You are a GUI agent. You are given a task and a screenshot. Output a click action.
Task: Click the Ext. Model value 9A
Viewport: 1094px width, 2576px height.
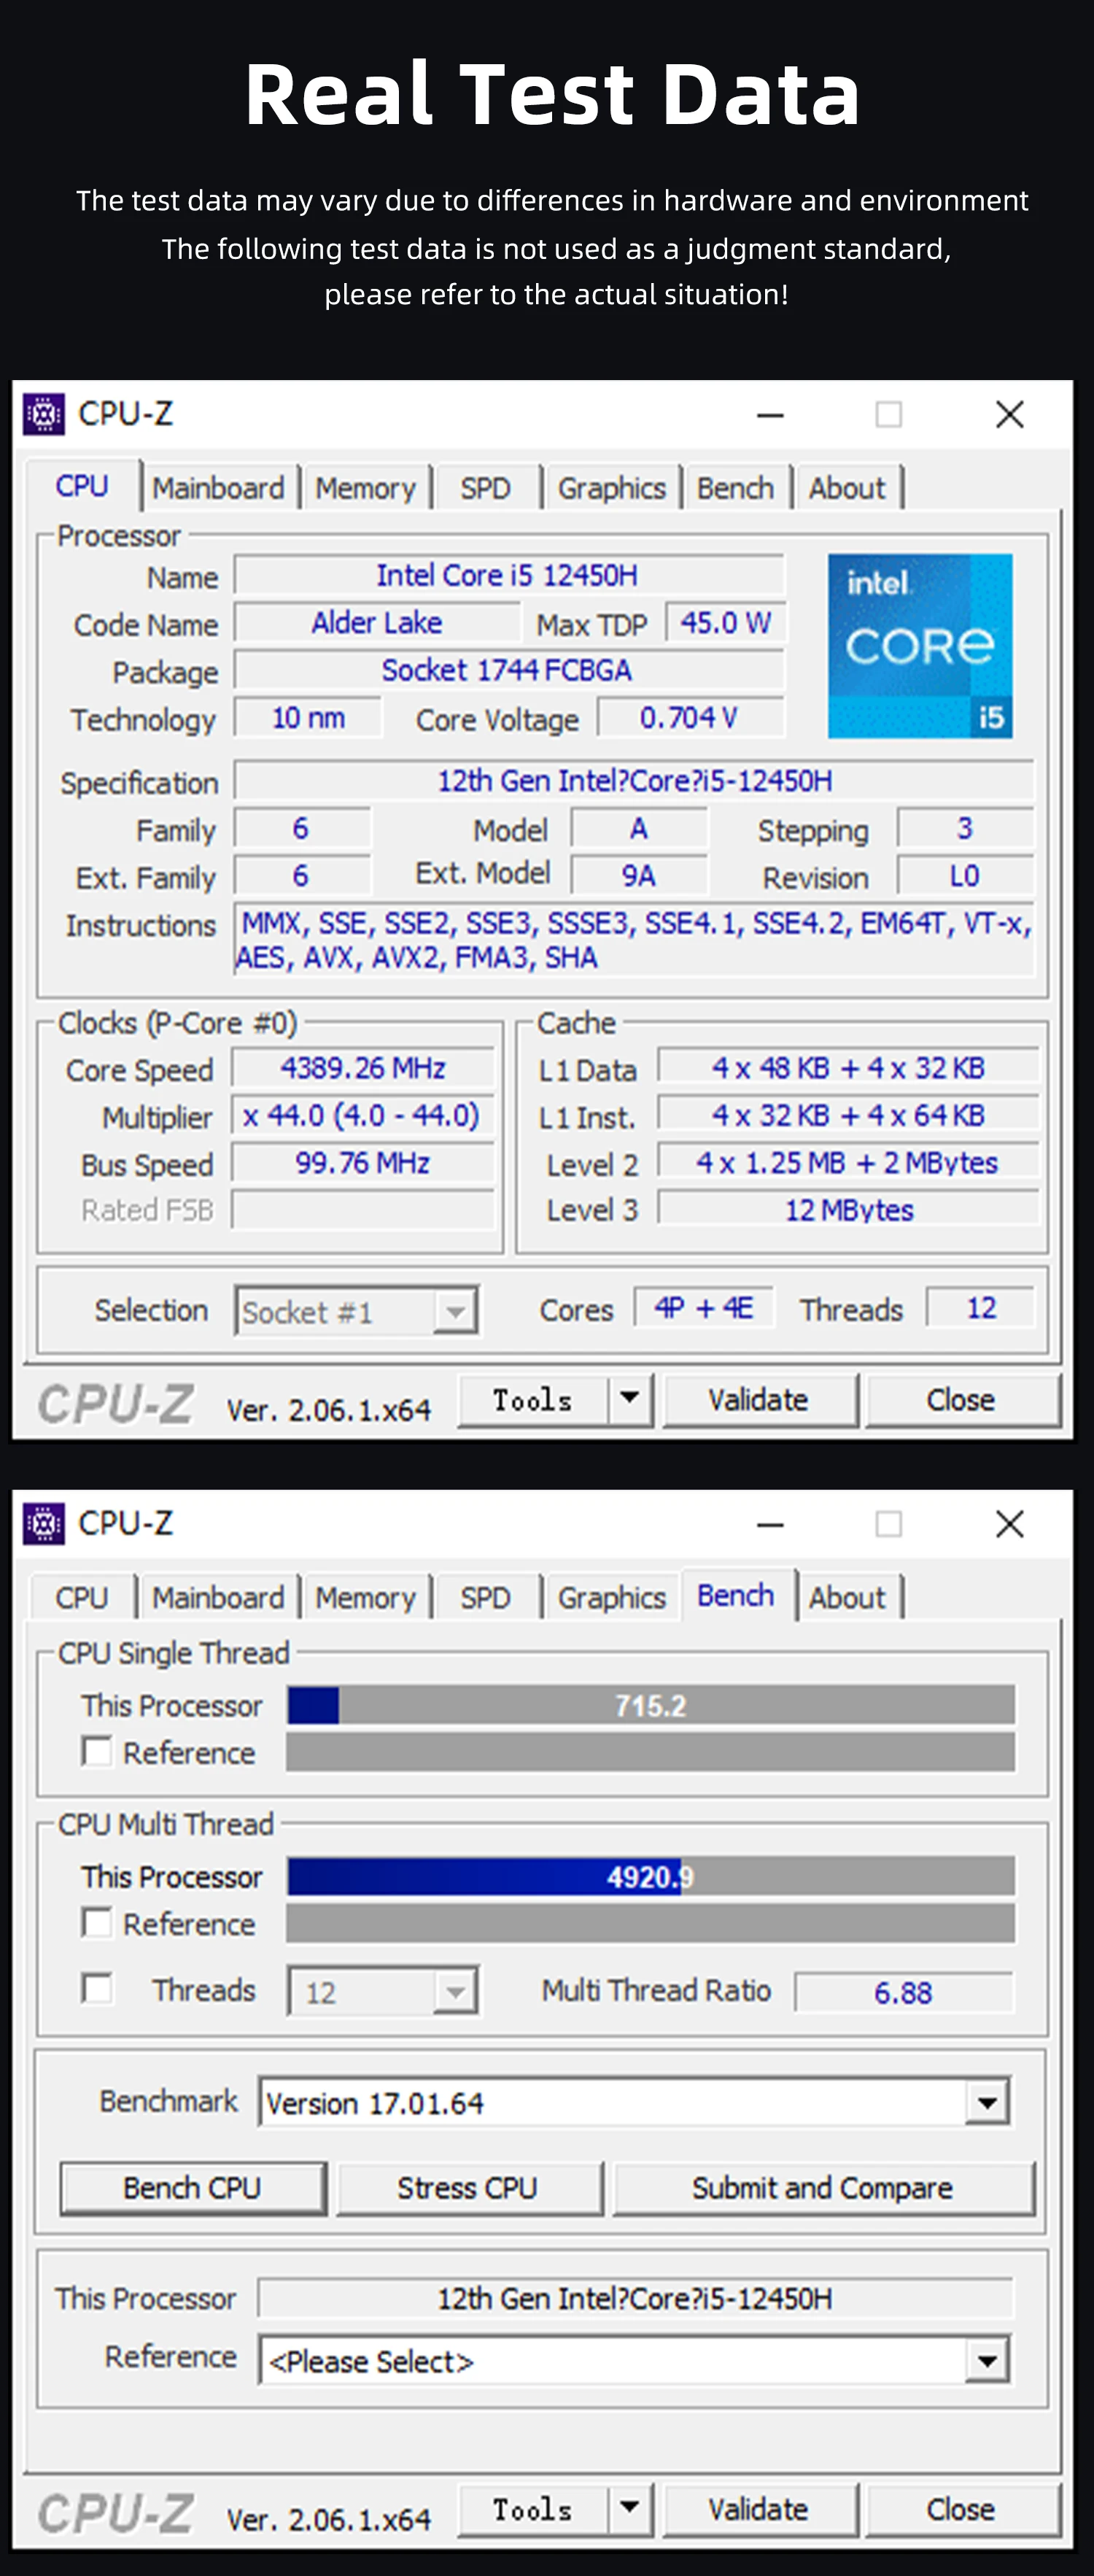(639, 876)
